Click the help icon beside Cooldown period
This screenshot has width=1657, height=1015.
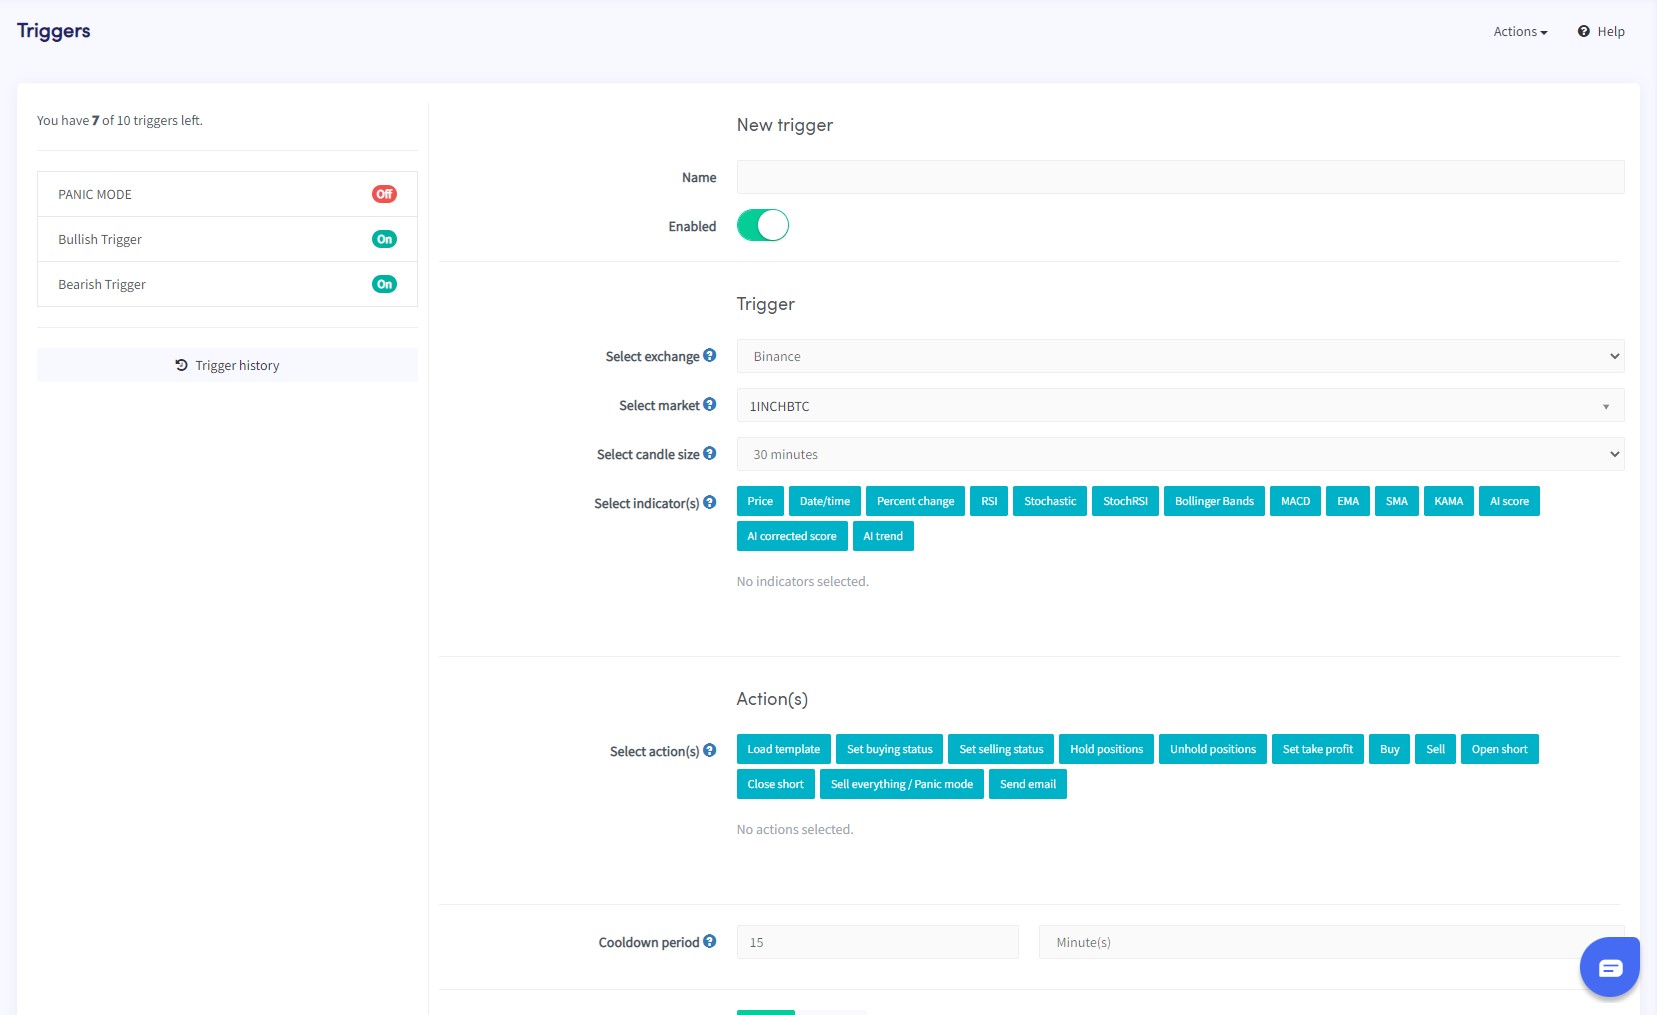[709, 941]
